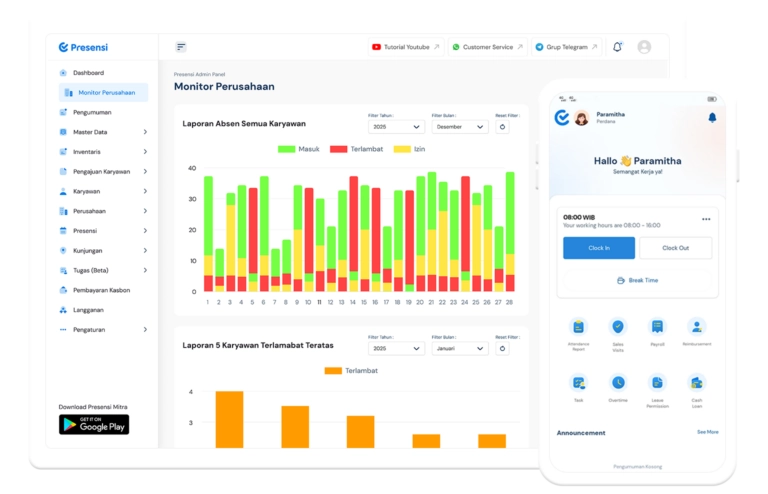Open the user profile avatar icon

[x=644, y=47]
